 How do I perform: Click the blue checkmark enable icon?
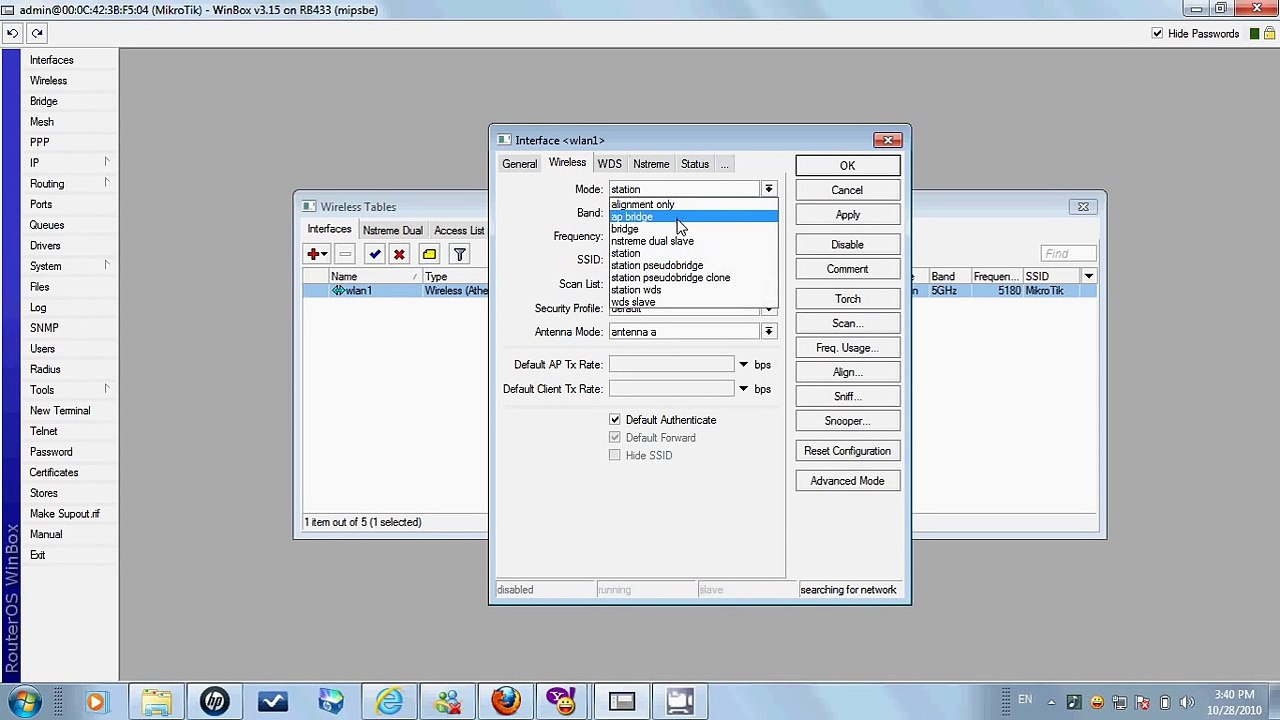pyautogui.click(x=374, y=254)
